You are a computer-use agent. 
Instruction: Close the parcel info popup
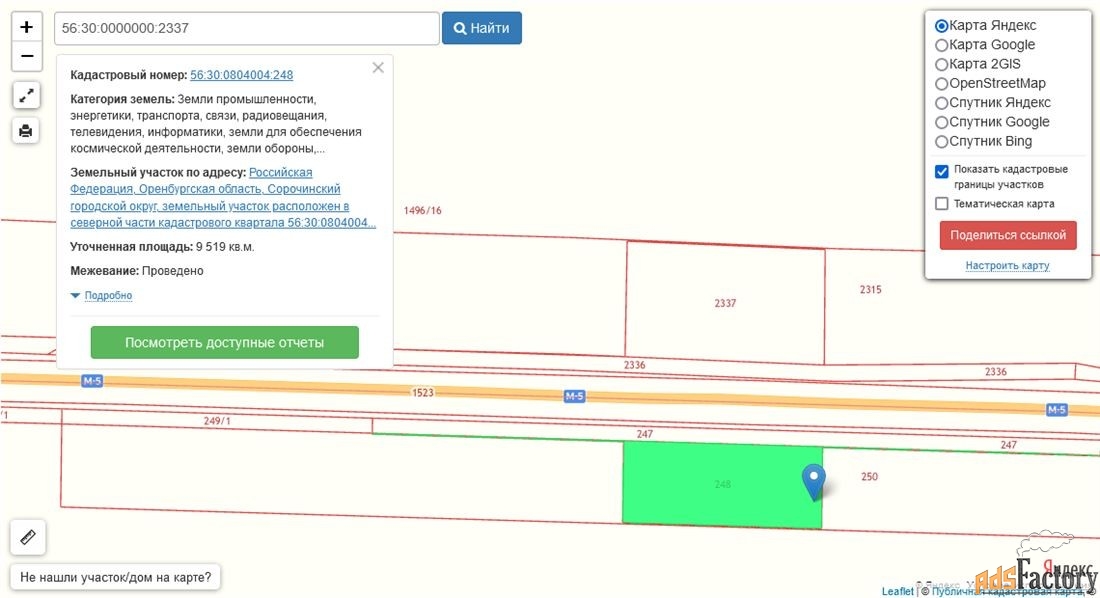coord(378,67)
